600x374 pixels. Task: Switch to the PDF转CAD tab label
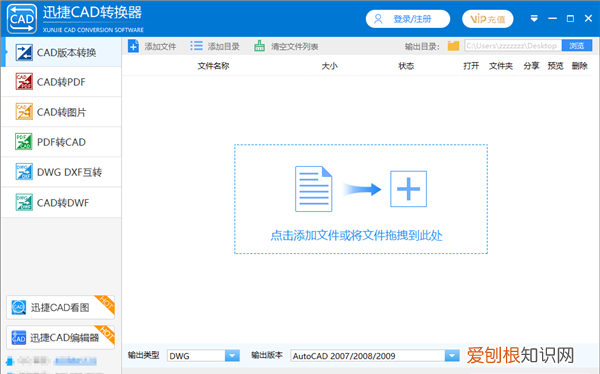(61, 142)
